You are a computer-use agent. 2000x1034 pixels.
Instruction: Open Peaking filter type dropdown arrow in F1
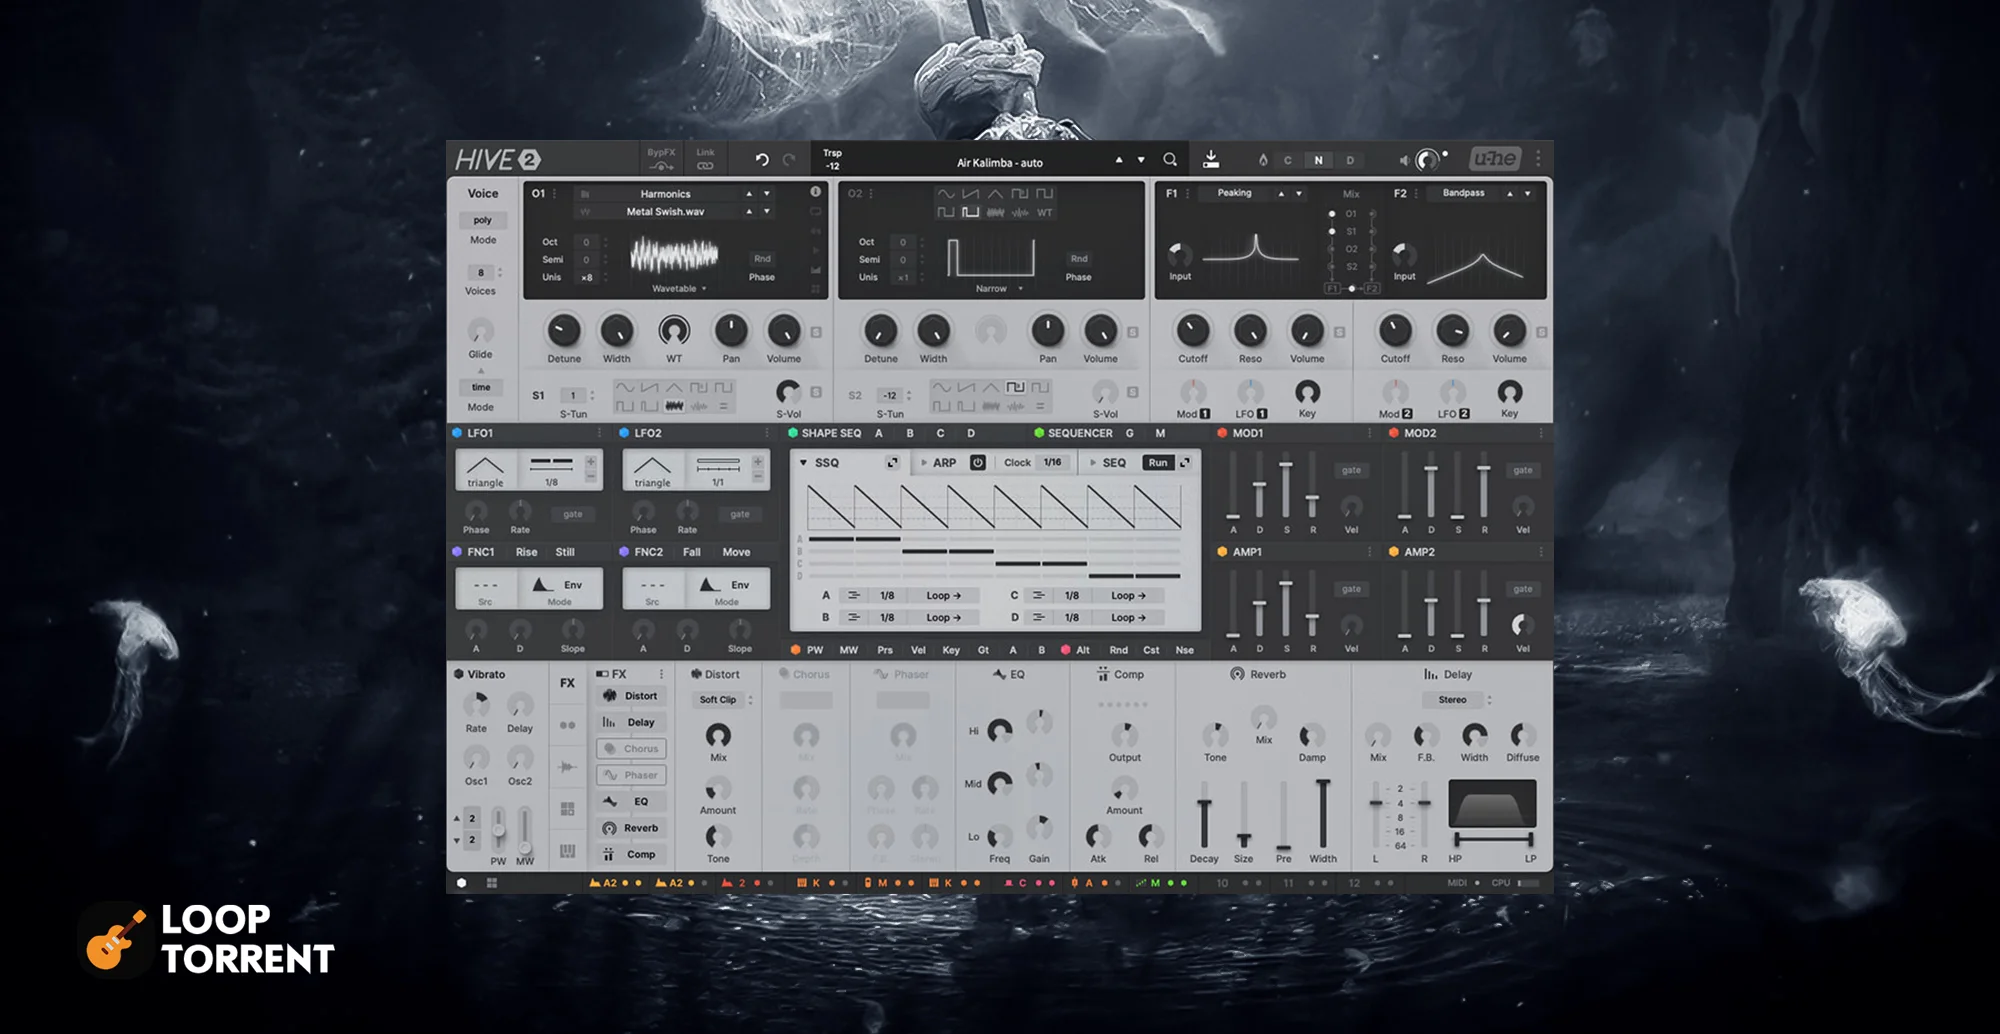coord(1299,193)
